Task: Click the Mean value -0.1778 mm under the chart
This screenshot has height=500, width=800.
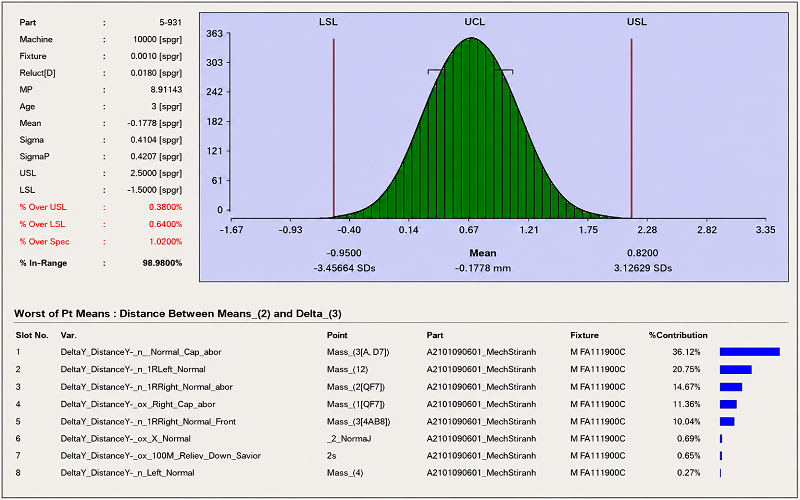Action: [483, 268]
